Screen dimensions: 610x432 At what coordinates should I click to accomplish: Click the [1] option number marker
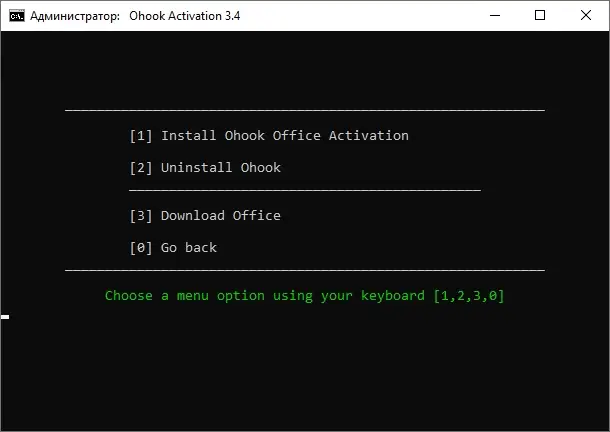[x=140, y=136]
